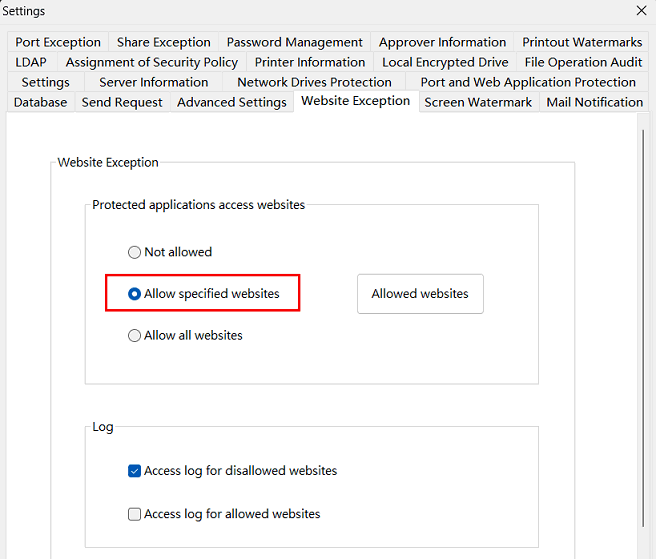Open the Allowed websites list
Viewport: 656px width, 559px height.
click(x=420, y=294)
